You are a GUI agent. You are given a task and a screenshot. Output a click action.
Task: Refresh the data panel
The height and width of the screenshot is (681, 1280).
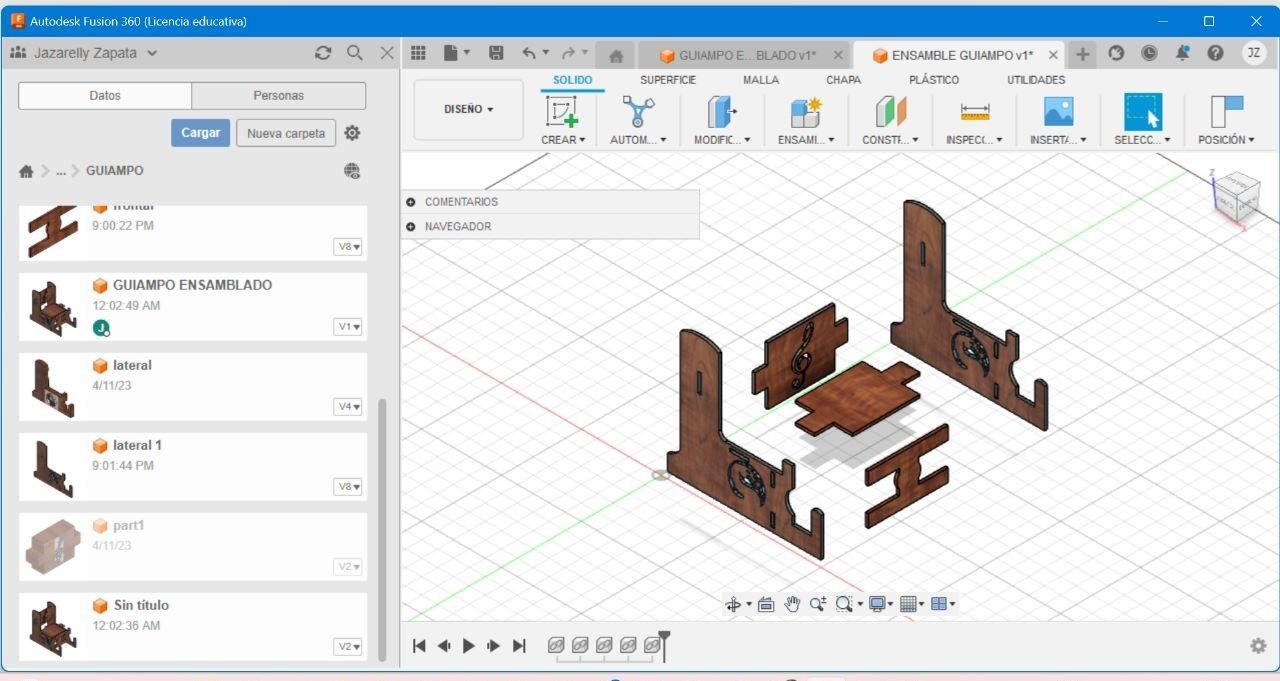[323, 53]
